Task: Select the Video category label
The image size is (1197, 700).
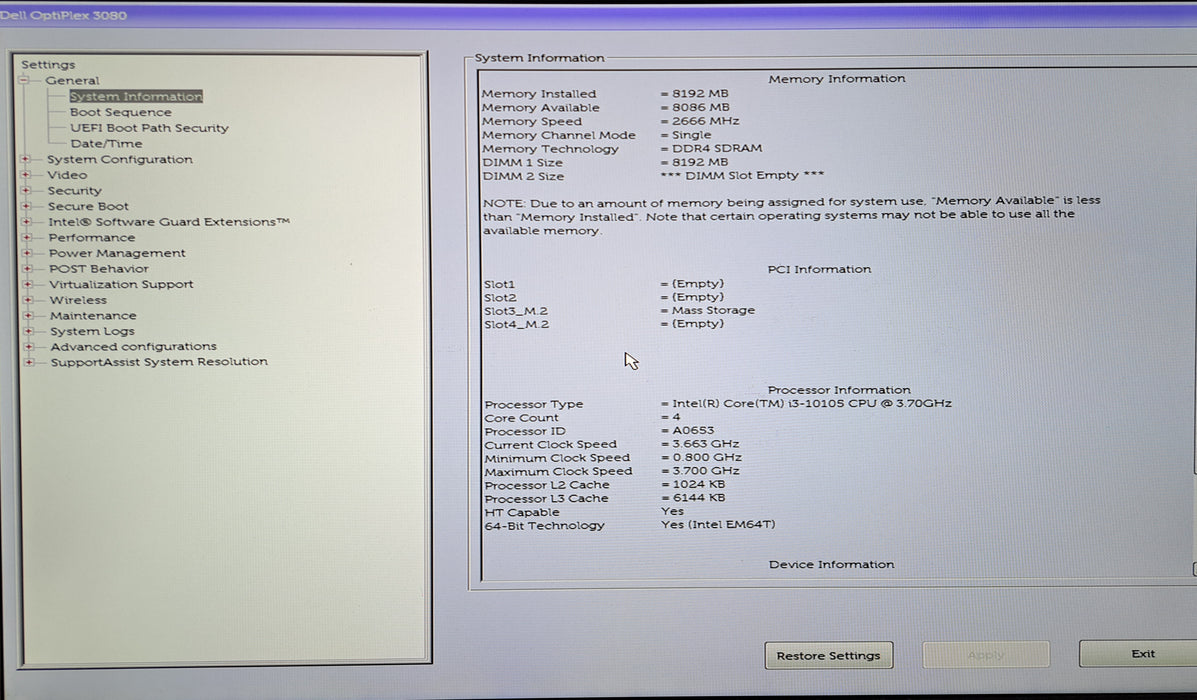Action: point(67,175)
